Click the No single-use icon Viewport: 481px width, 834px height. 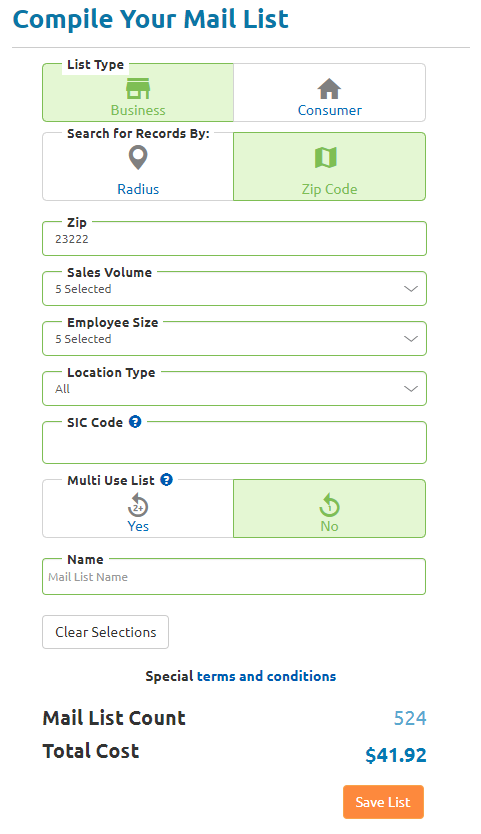(329, 505)
